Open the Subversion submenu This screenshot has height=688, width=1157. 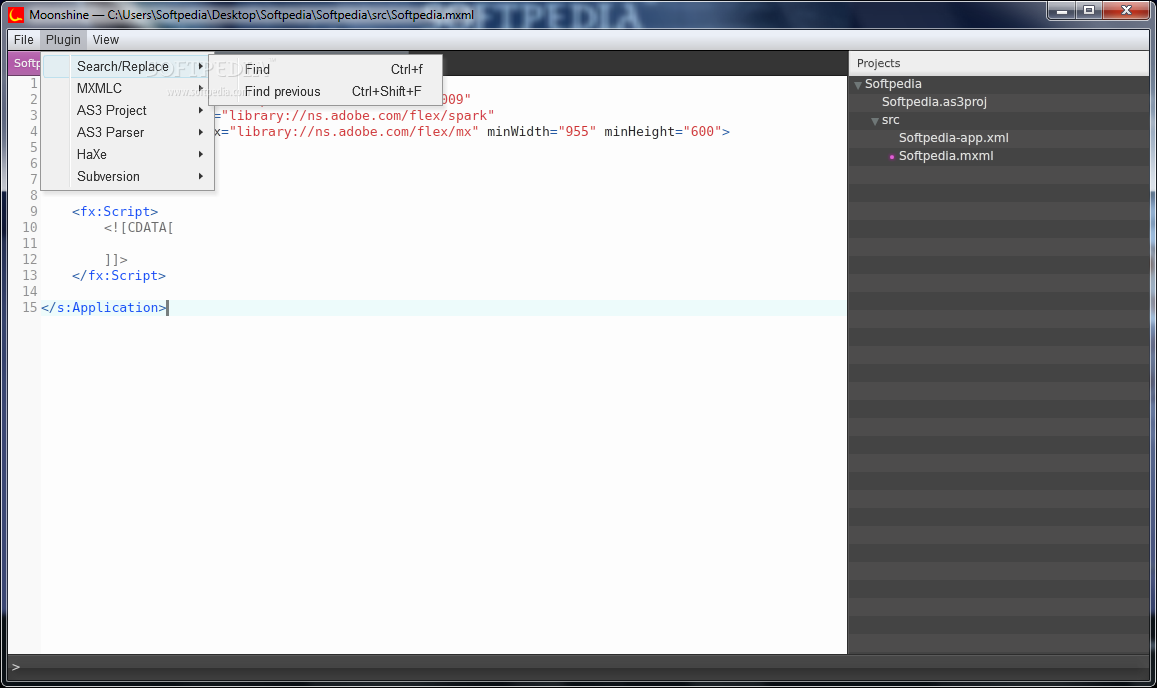point(128,177)
